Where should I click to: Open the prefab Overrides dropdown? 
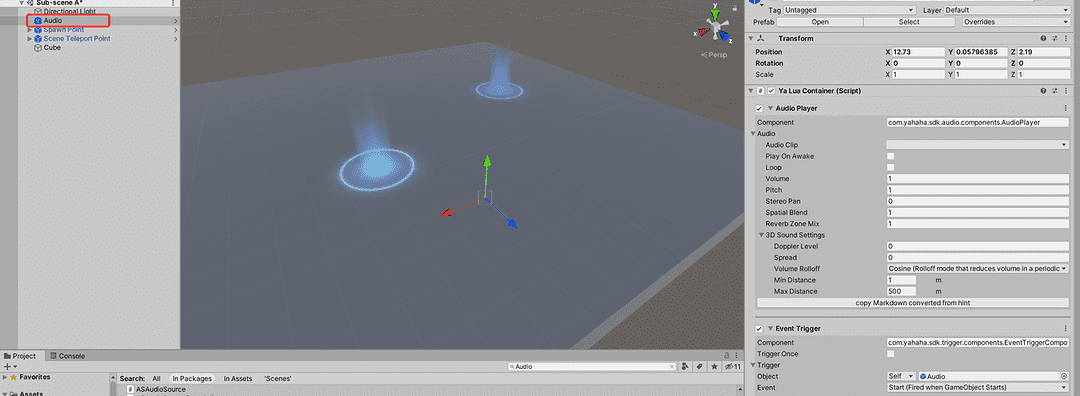coord(1015,22)
